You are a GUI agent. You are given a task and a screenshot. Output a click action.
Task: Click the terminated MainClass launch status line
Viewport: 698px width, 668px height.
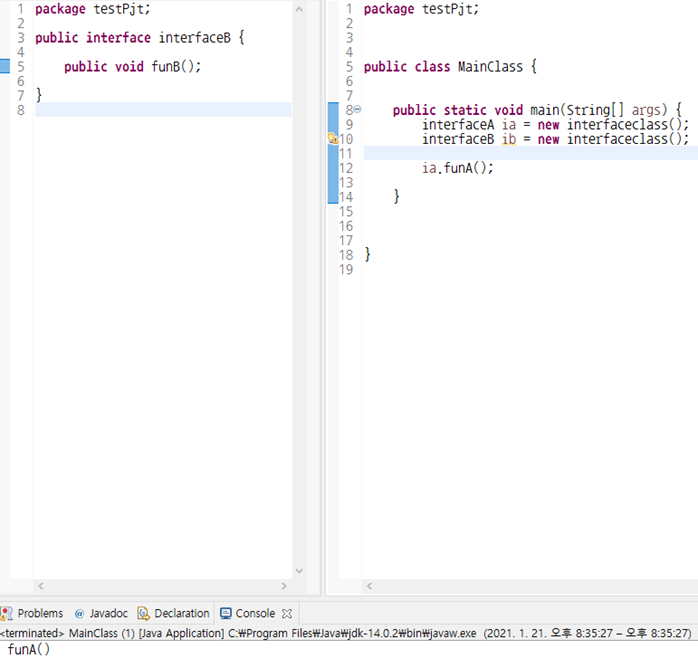tap(345, 633)
